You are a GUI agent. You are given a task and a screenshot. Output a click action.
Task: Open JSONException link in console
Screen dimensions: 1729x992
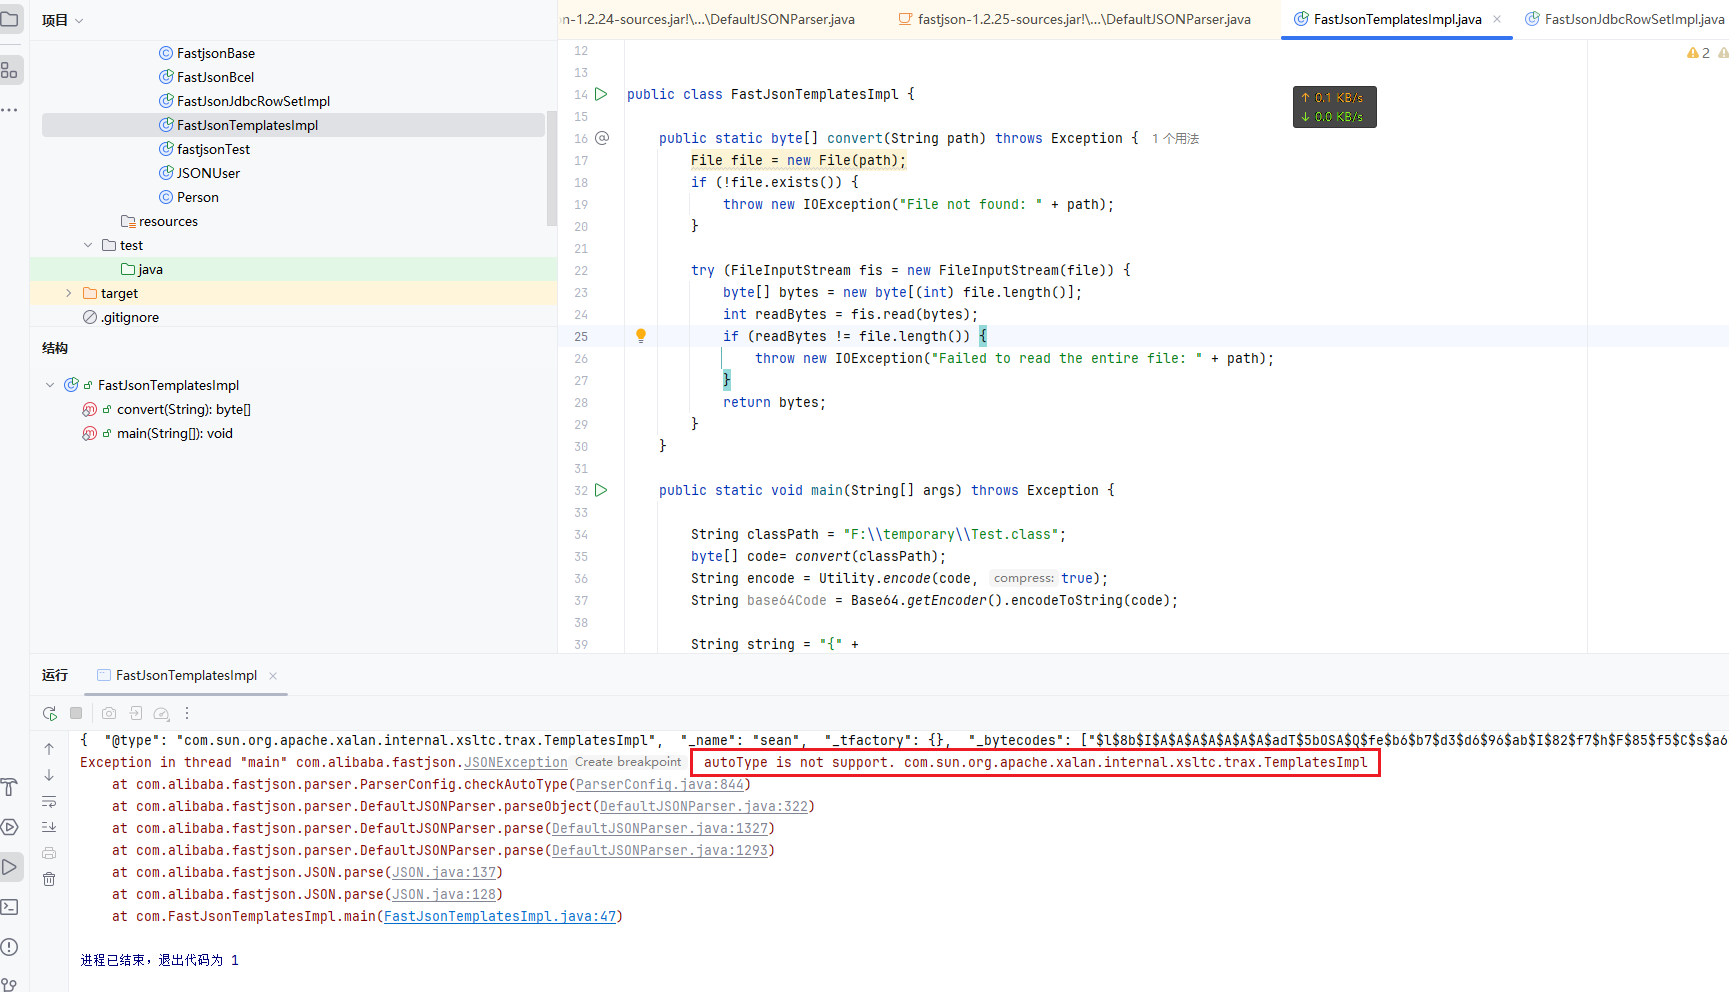[x=516, y=762]
